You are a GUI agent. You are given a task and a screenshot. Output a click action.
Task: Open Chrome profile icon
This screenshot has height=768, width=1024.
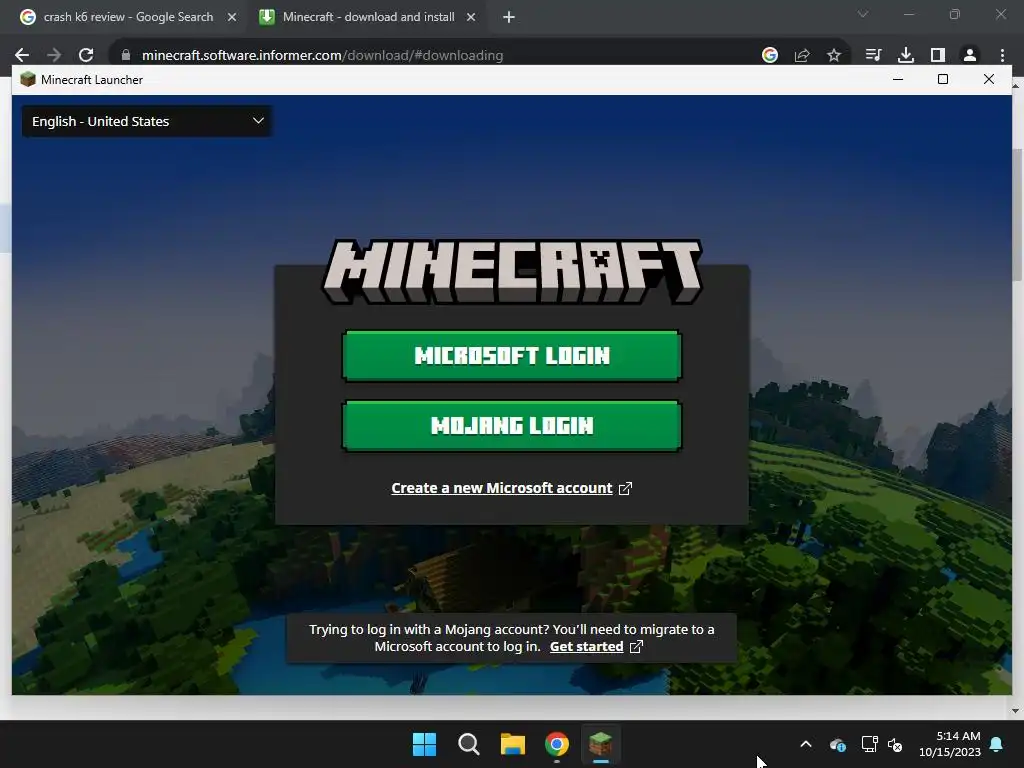point(970,55)
